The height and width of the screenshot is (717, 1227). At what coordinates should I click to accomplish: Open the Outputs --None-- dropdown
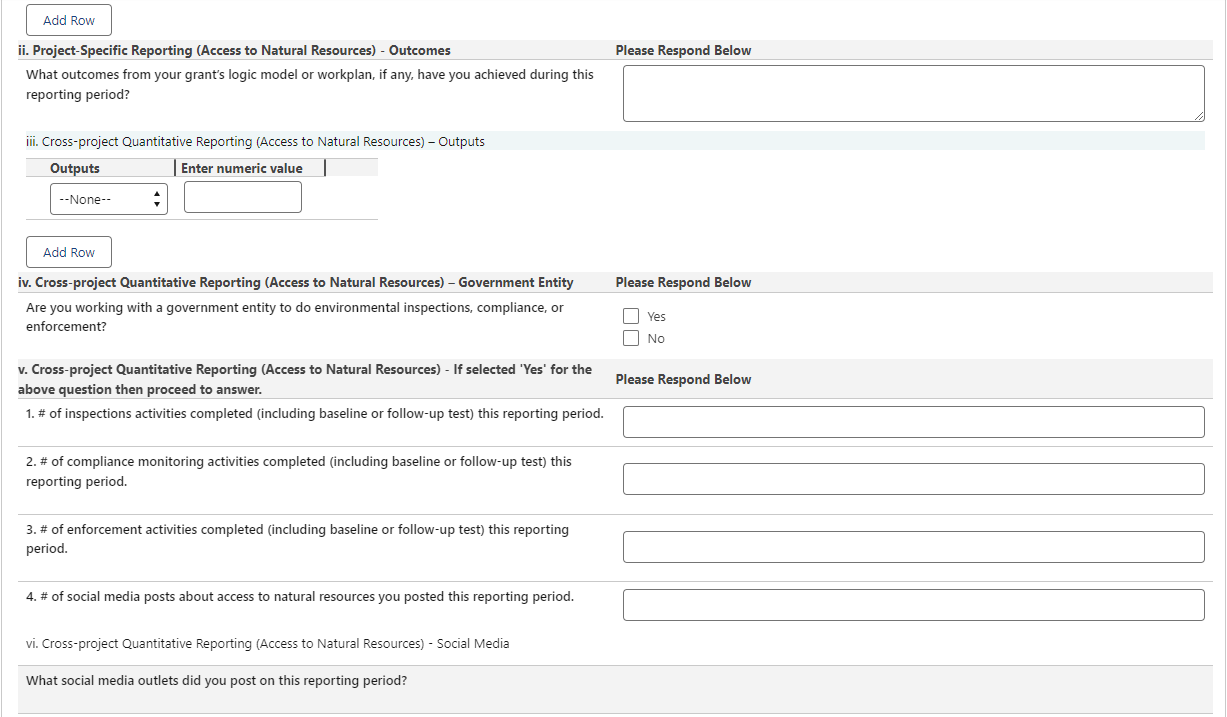(108, 199)
